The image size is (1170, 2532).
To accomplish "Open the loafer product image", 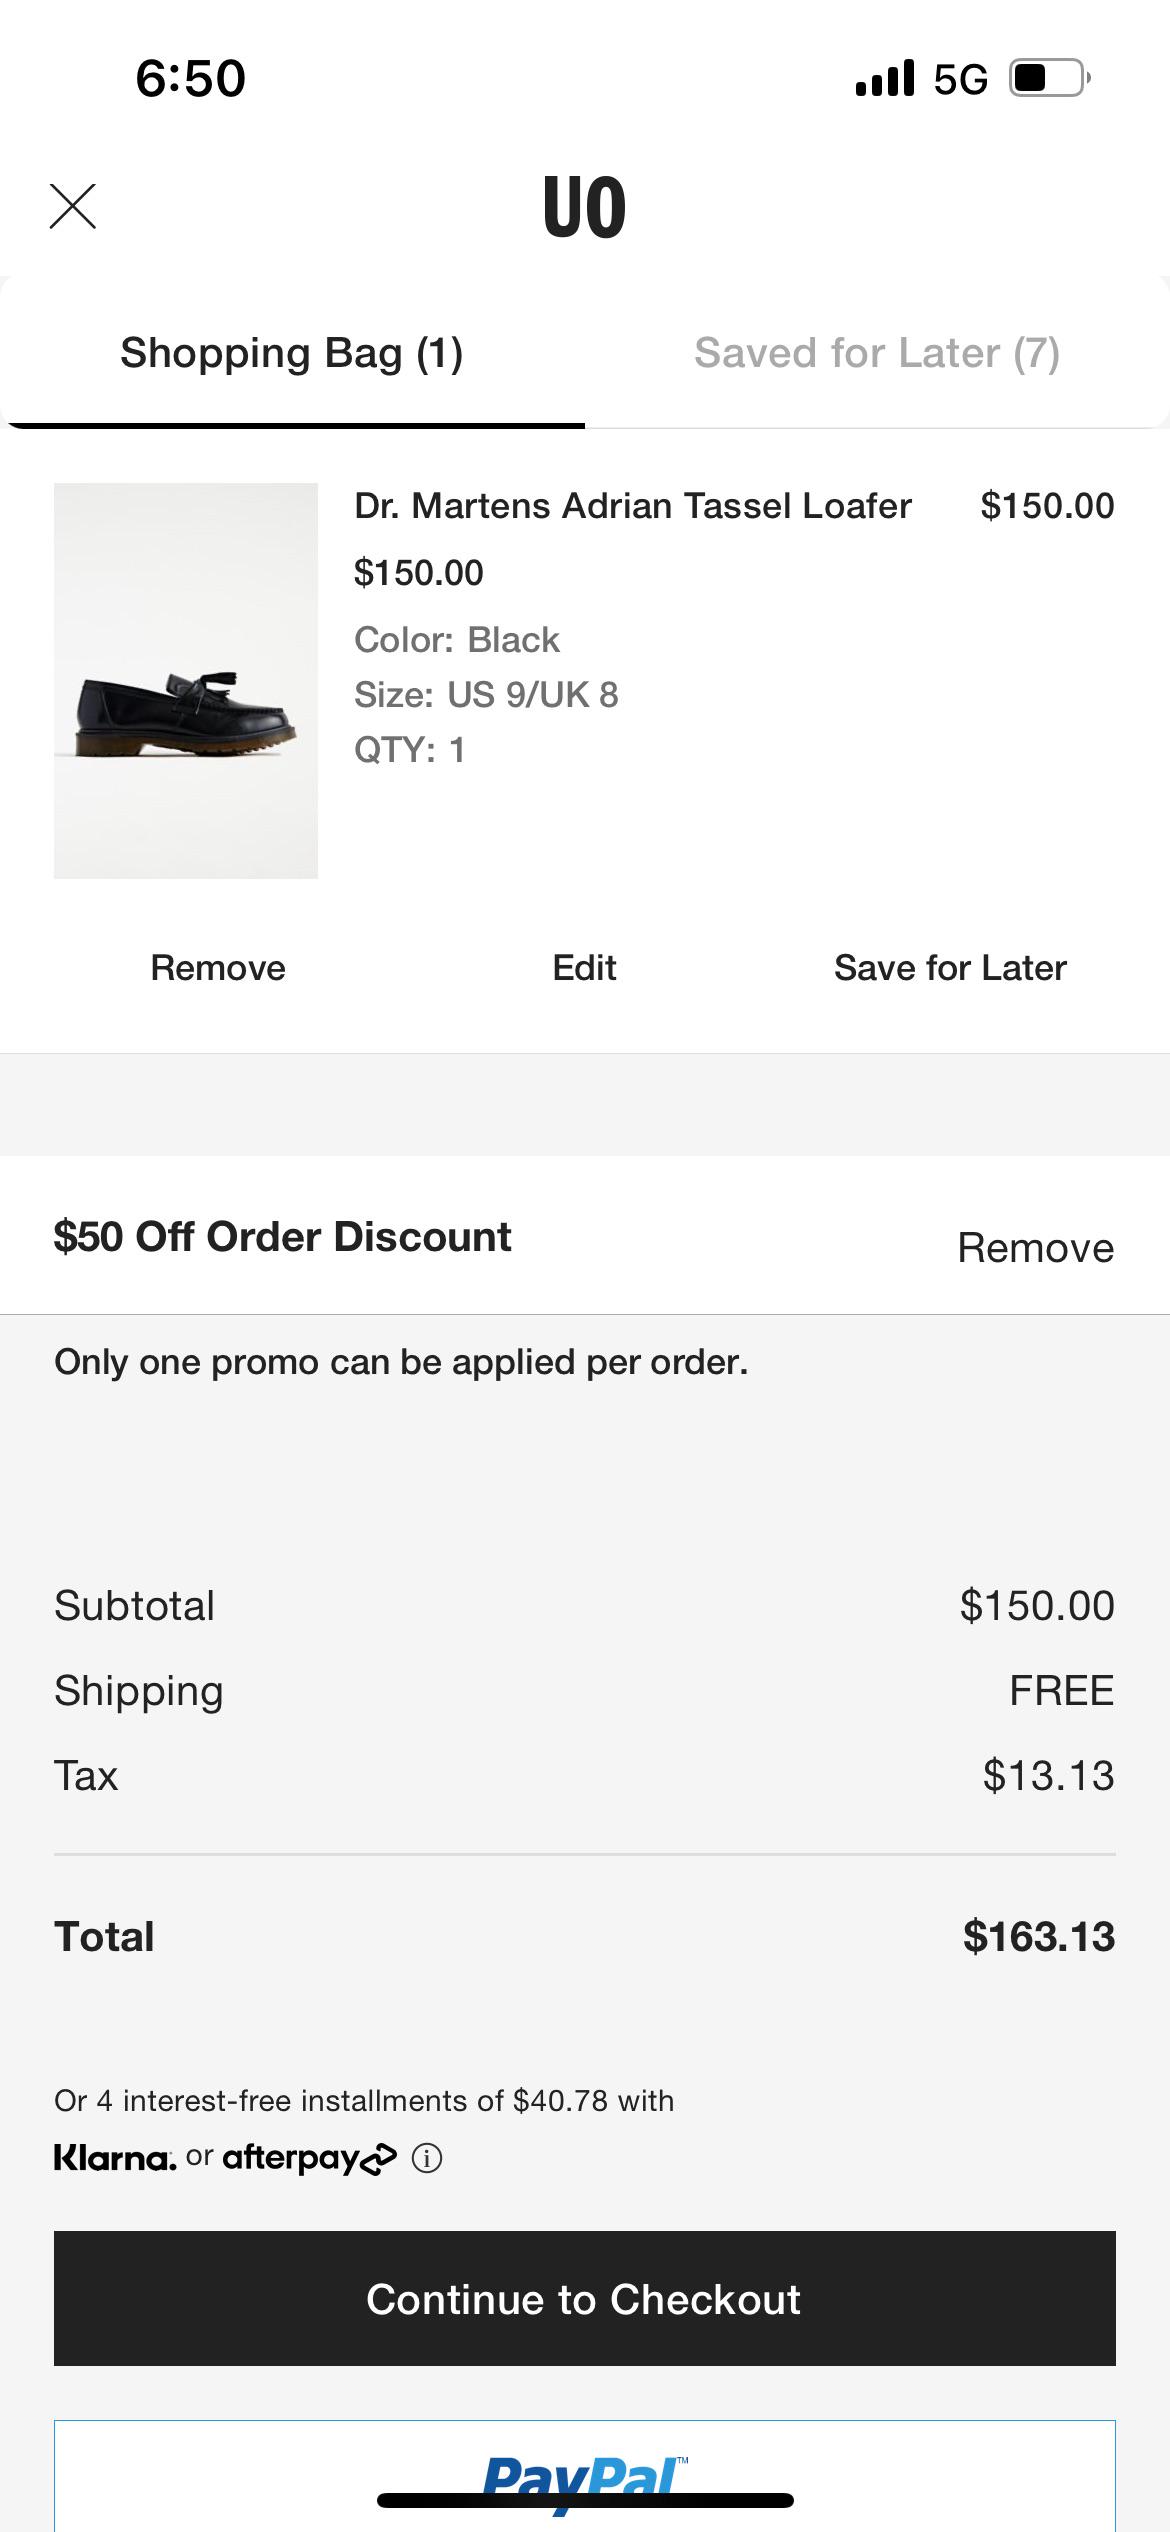I will click(185, 680).
